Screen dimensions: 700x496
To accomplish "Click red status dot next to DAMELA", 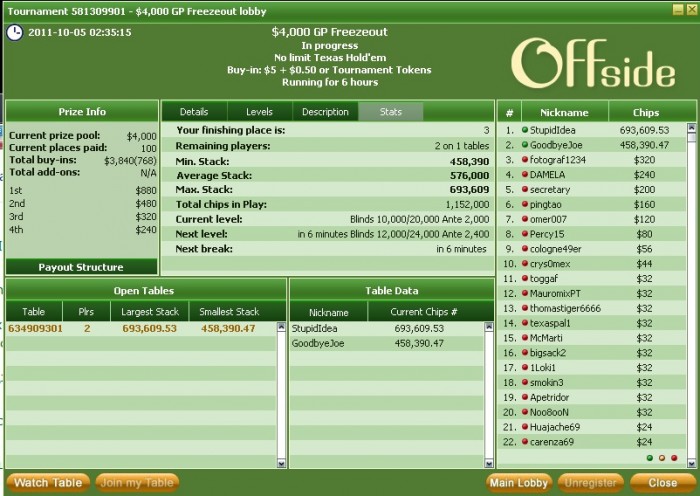I will [x=525, y=175].
